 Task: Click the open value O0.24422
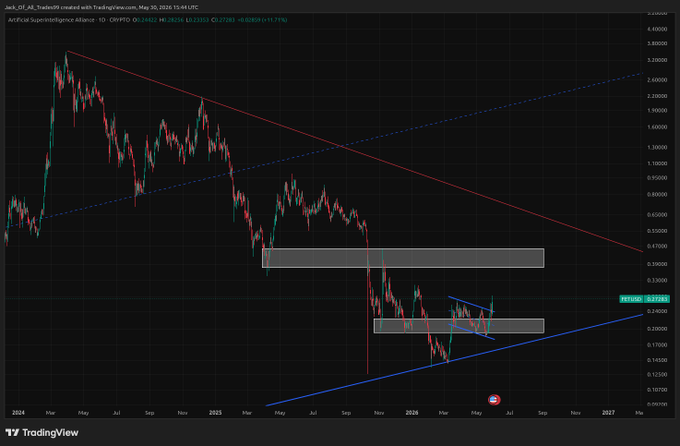[145, 20]
